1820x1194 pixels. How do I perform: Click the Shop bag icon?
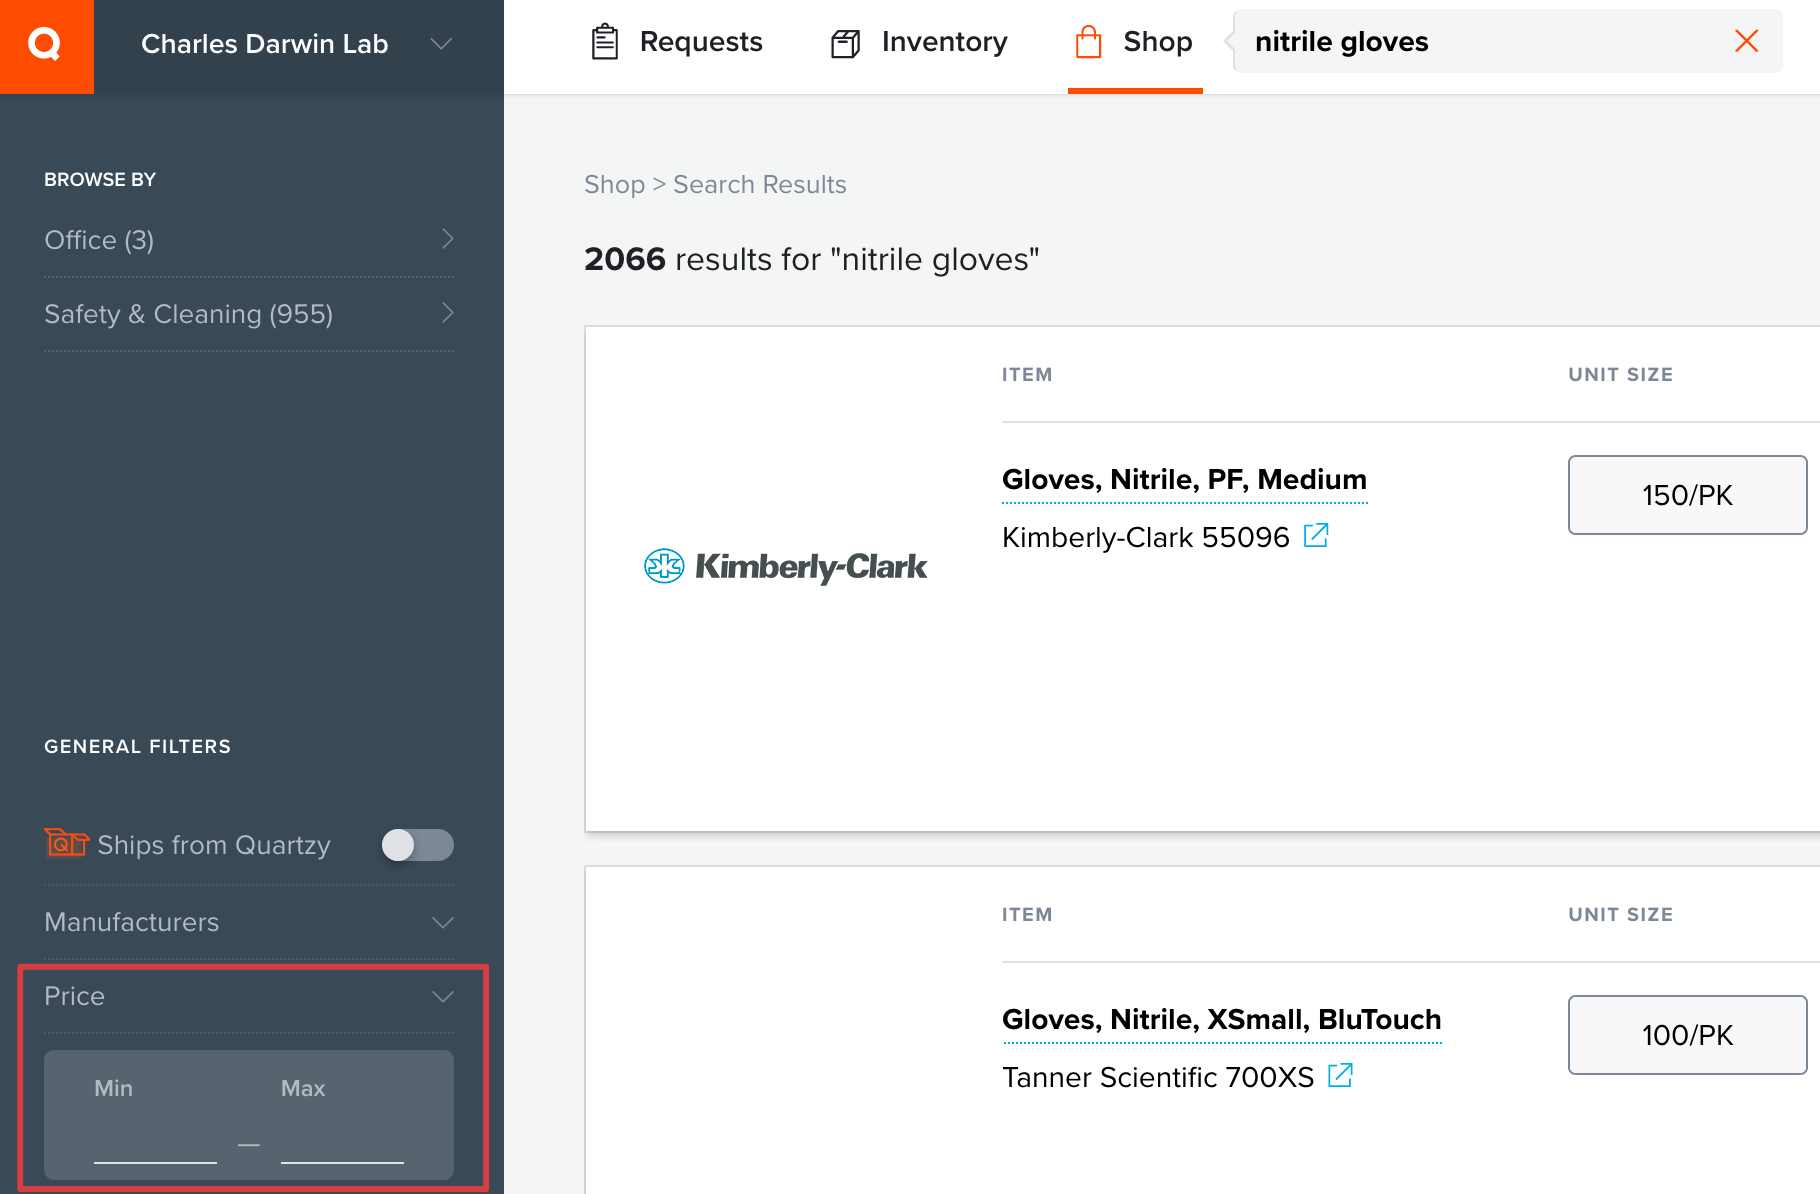(1088, 42)
